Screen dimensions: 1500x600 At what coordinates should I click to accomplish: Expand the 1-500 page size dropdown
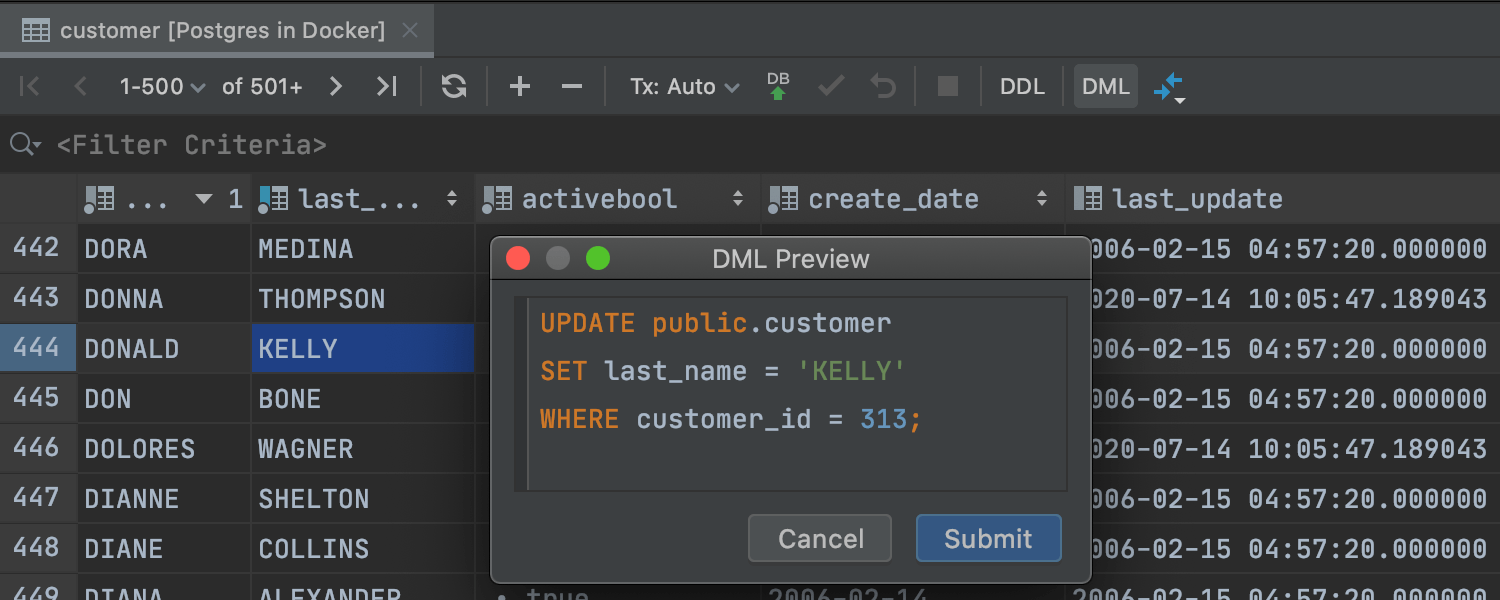(x=162, y=87)
